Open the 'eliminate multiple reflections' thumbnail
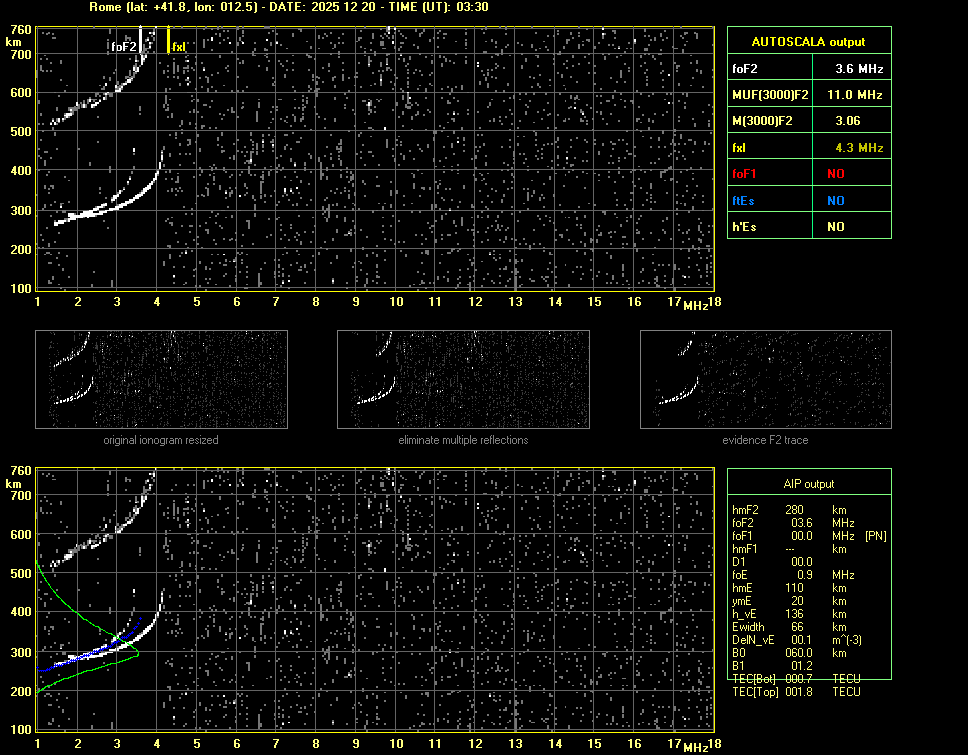The width and height of the screenshot is (968, 755). (x=463, y=380)
